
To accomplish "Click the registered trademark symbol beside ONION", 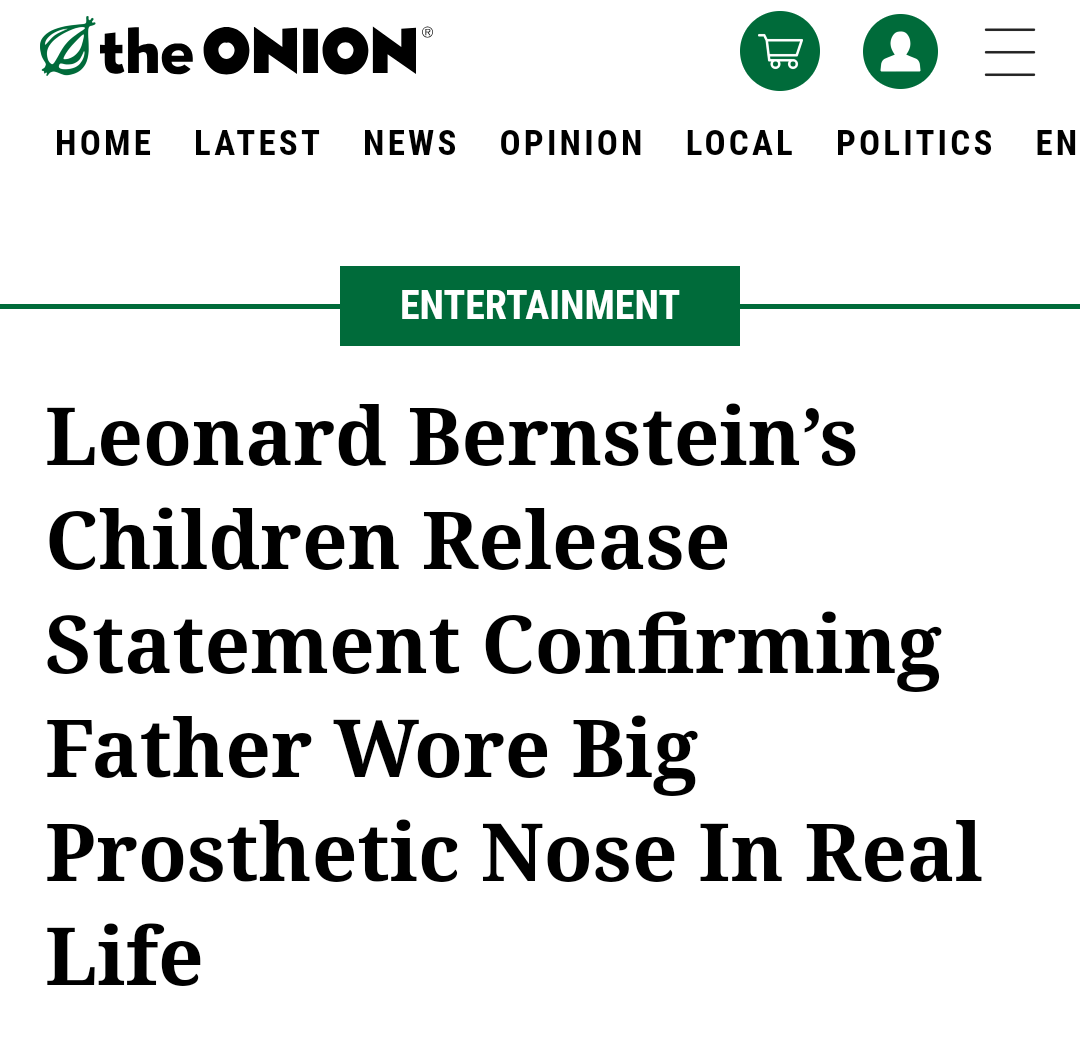I will coord(427,33).
